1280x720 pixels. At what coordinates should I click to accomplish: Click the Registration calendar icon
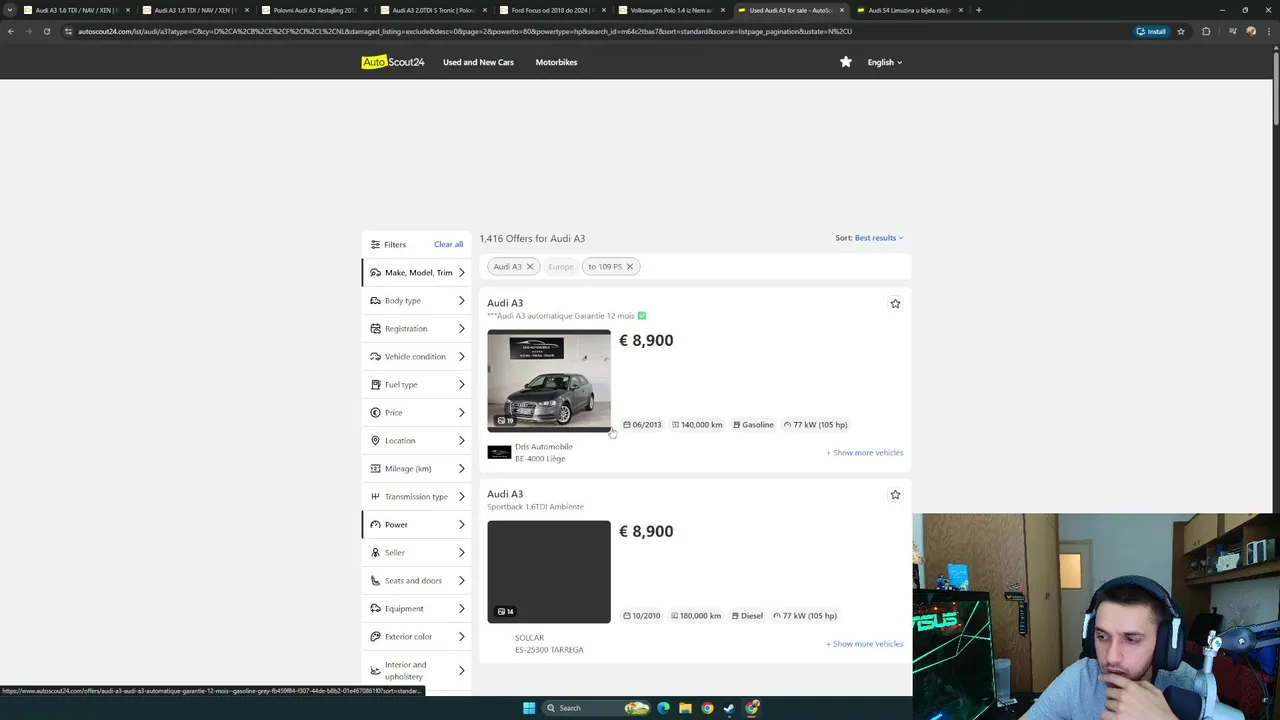click(375, 328)
